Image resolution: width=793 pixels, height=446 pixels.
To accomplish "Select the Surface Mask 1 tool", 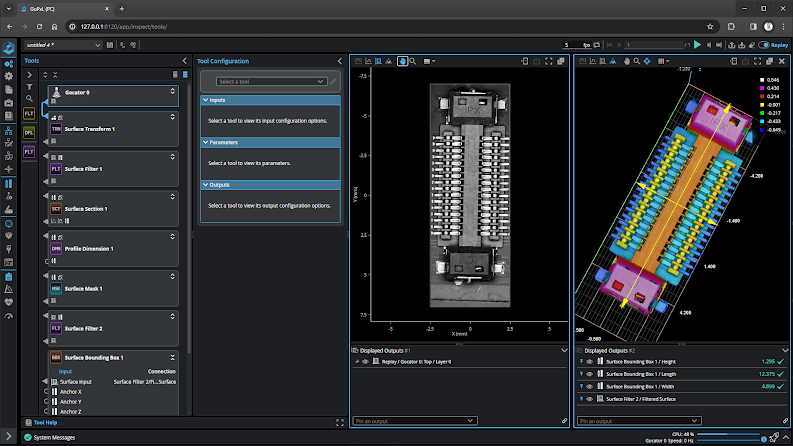I will (x=113, y=289).
